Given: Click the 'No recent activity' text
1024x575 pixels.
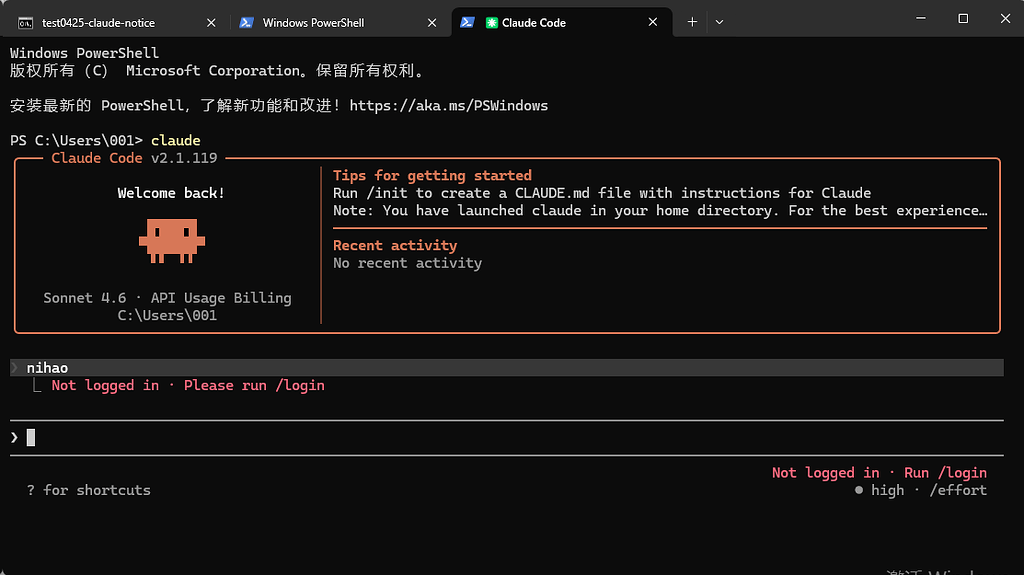Looking at the screenshot, I should tap(408, 263).
